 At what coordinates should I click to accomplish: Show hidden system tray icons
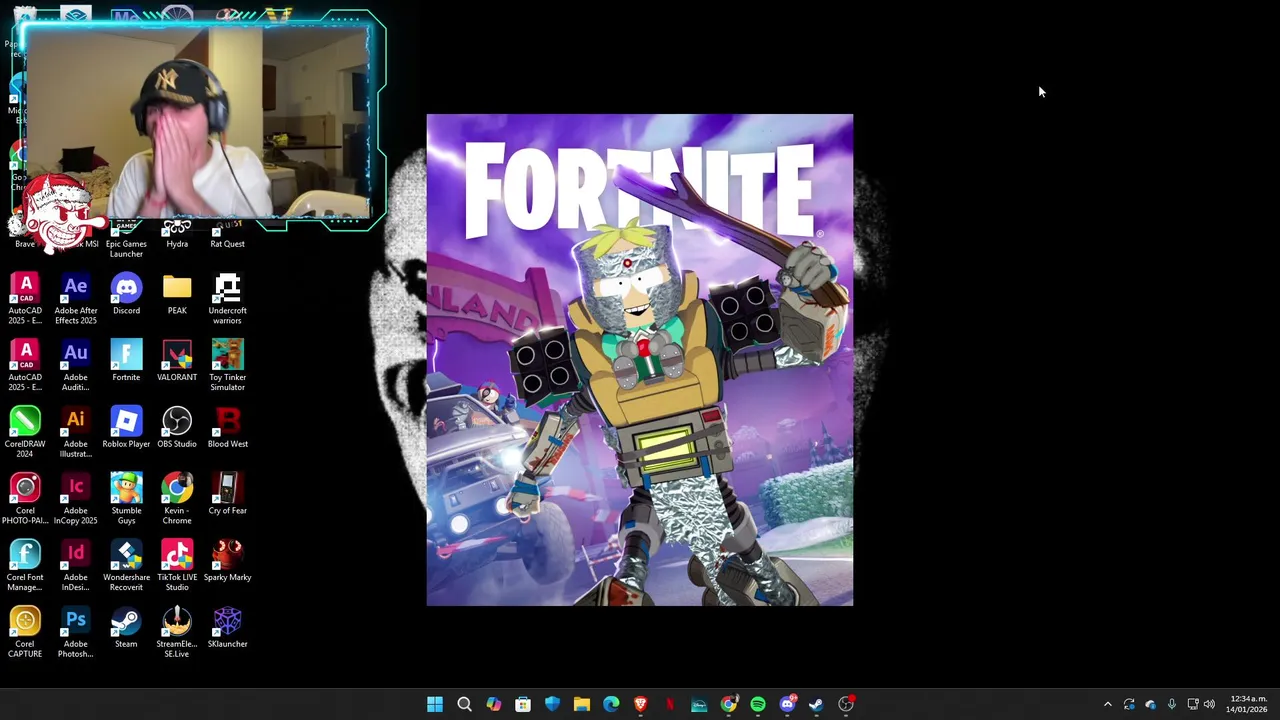[1107, 704]
